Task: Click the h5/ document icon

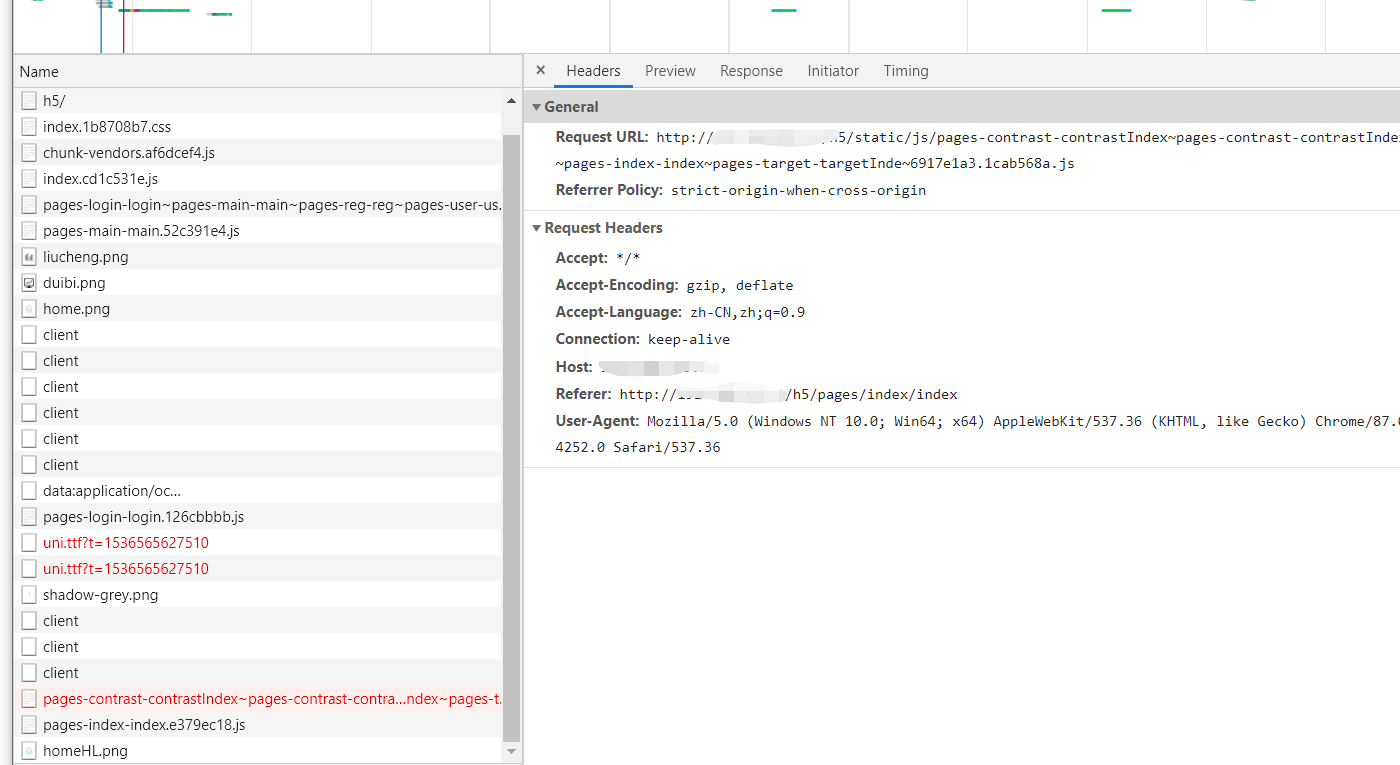Action: (x=29, y=101)
